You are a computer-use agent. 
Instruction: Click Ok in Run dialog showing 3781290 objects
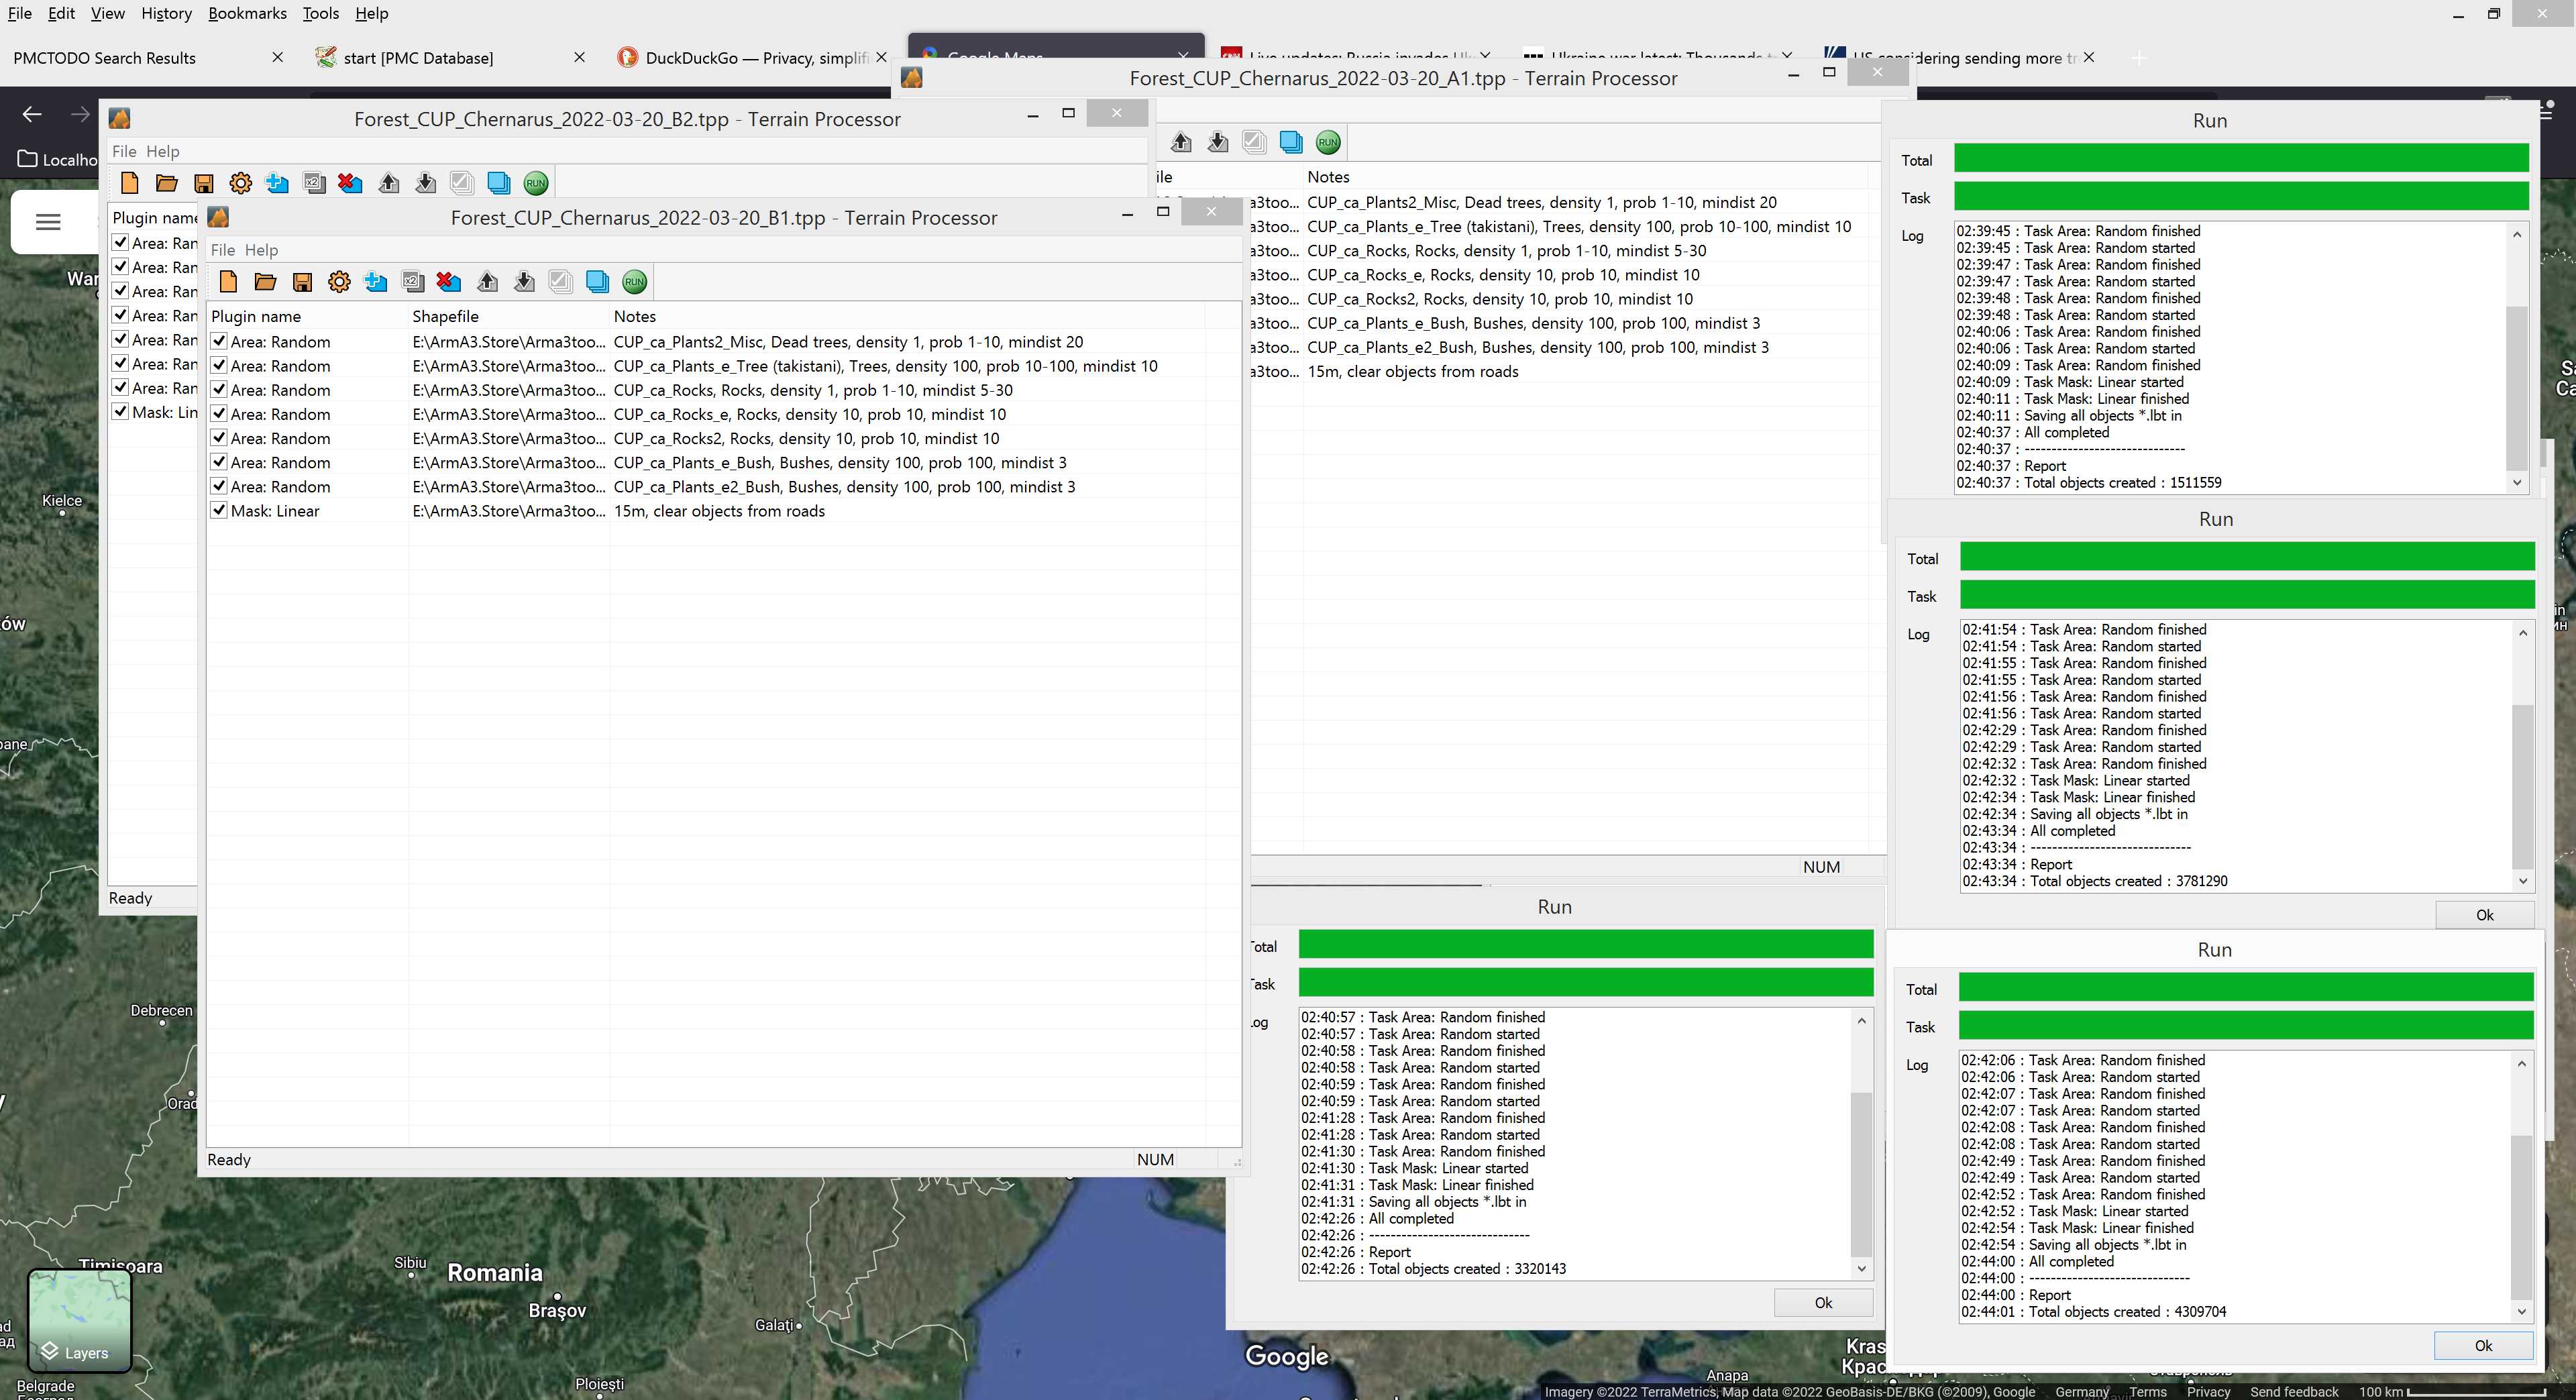2484,914
